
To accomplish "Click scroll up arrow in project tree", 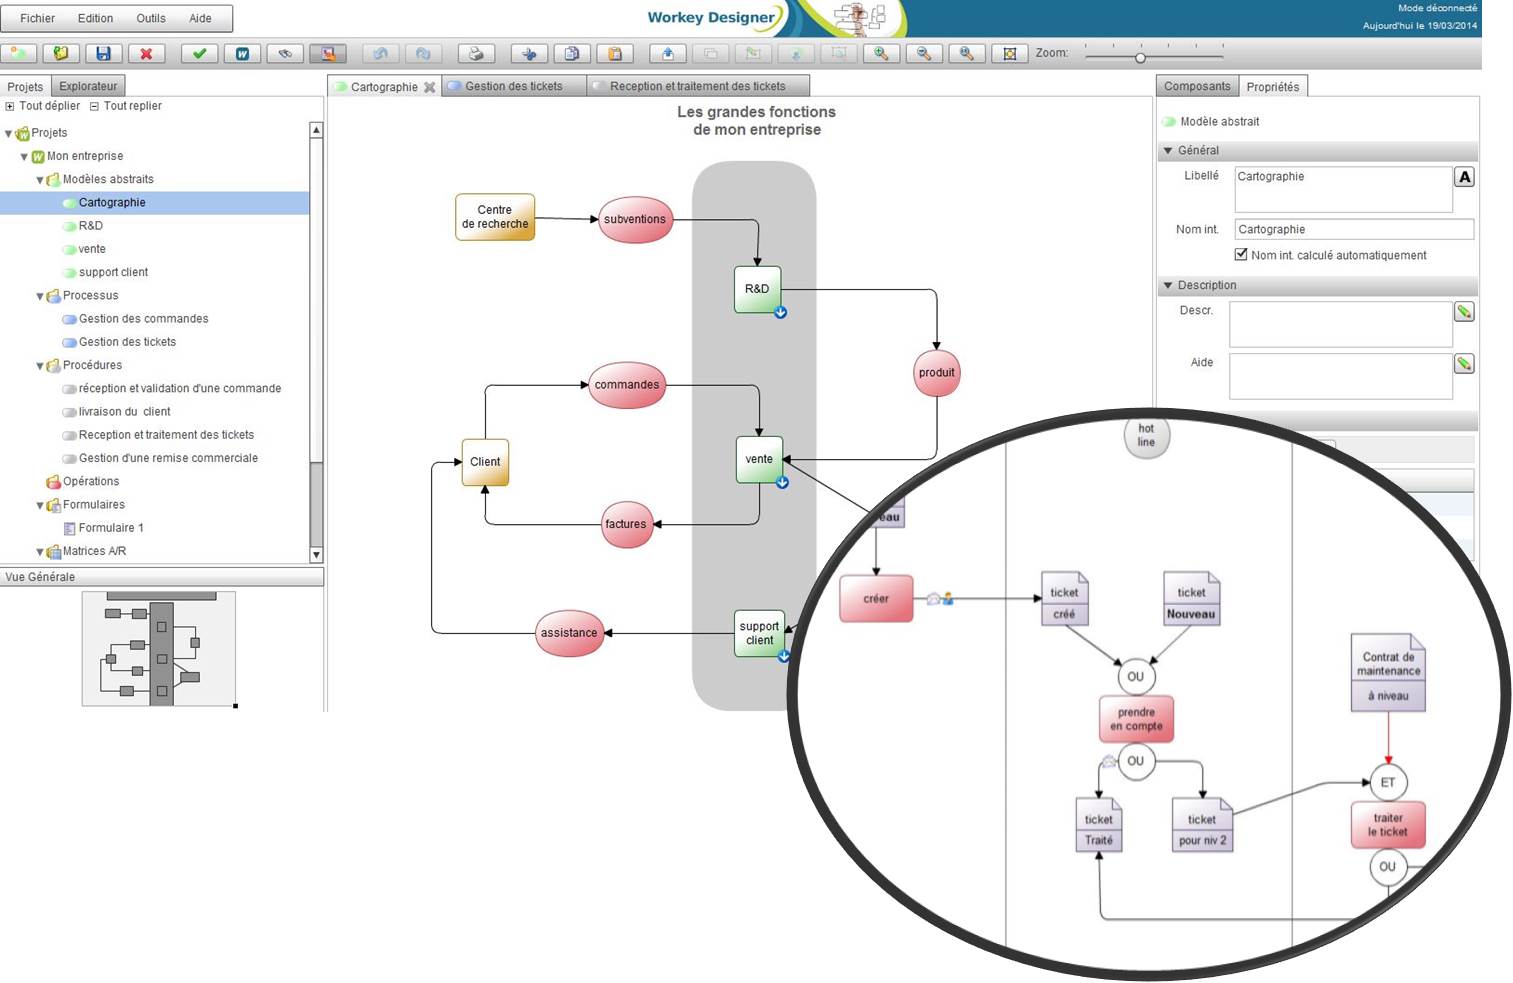I will tap(316, 130).
